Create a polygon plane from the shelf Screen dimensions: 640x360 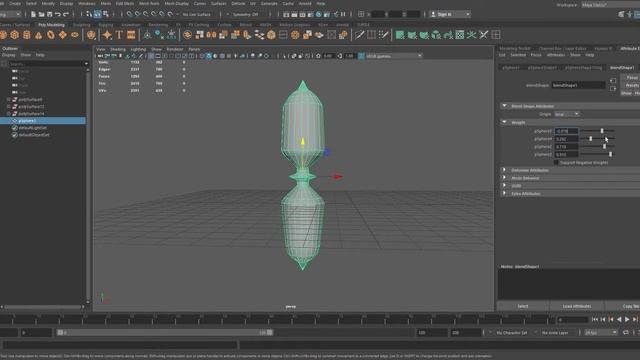point(62,35)
